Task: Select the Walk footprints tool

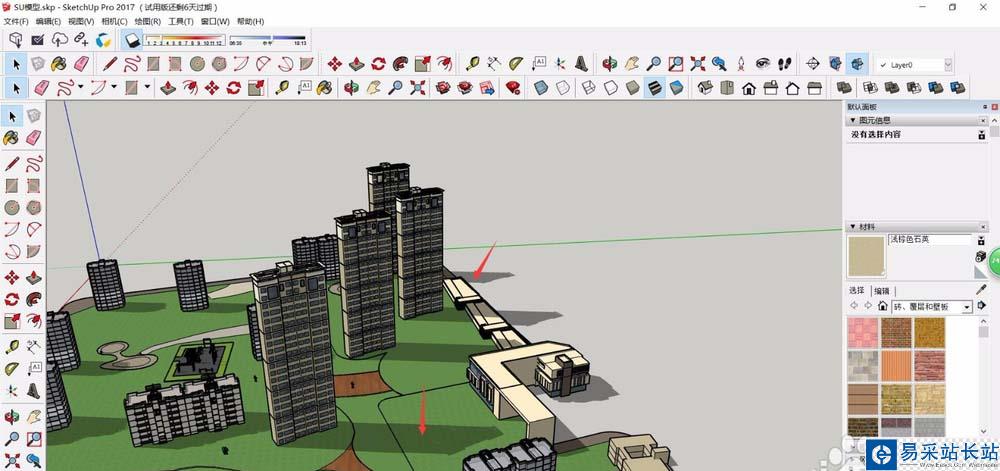Action: (785, 63)
